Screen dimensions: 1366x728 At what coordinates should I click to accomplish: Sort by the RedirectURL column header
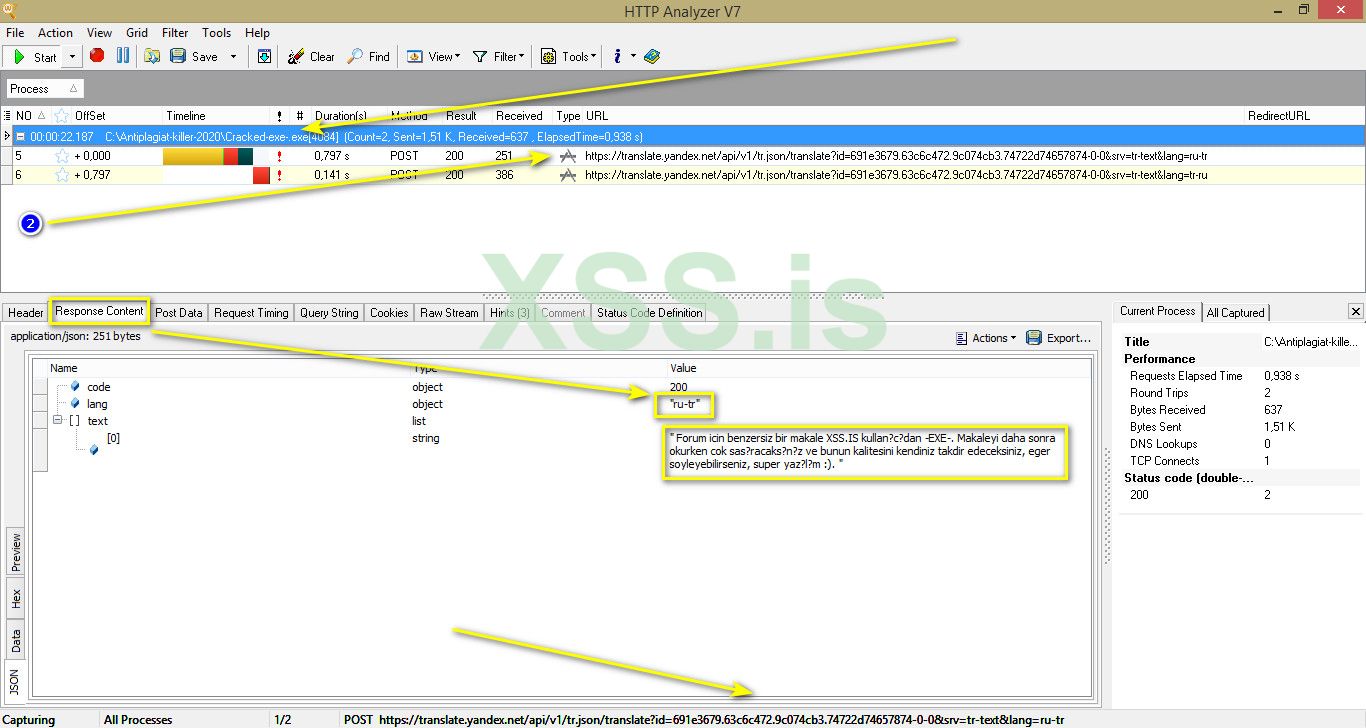[1279, 116]
